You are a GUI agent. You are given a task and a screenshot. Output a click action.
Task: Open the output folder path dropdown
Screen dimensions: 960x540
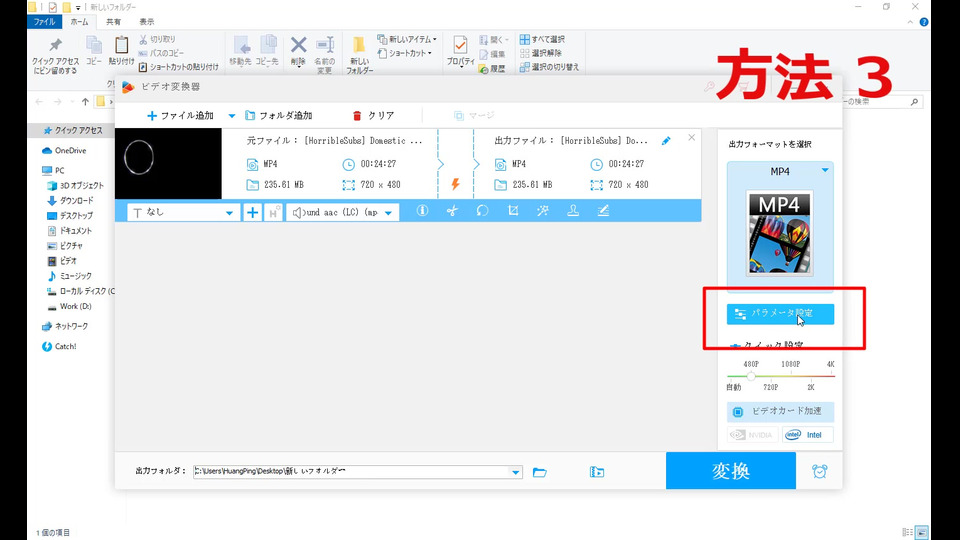click(516, 472)
